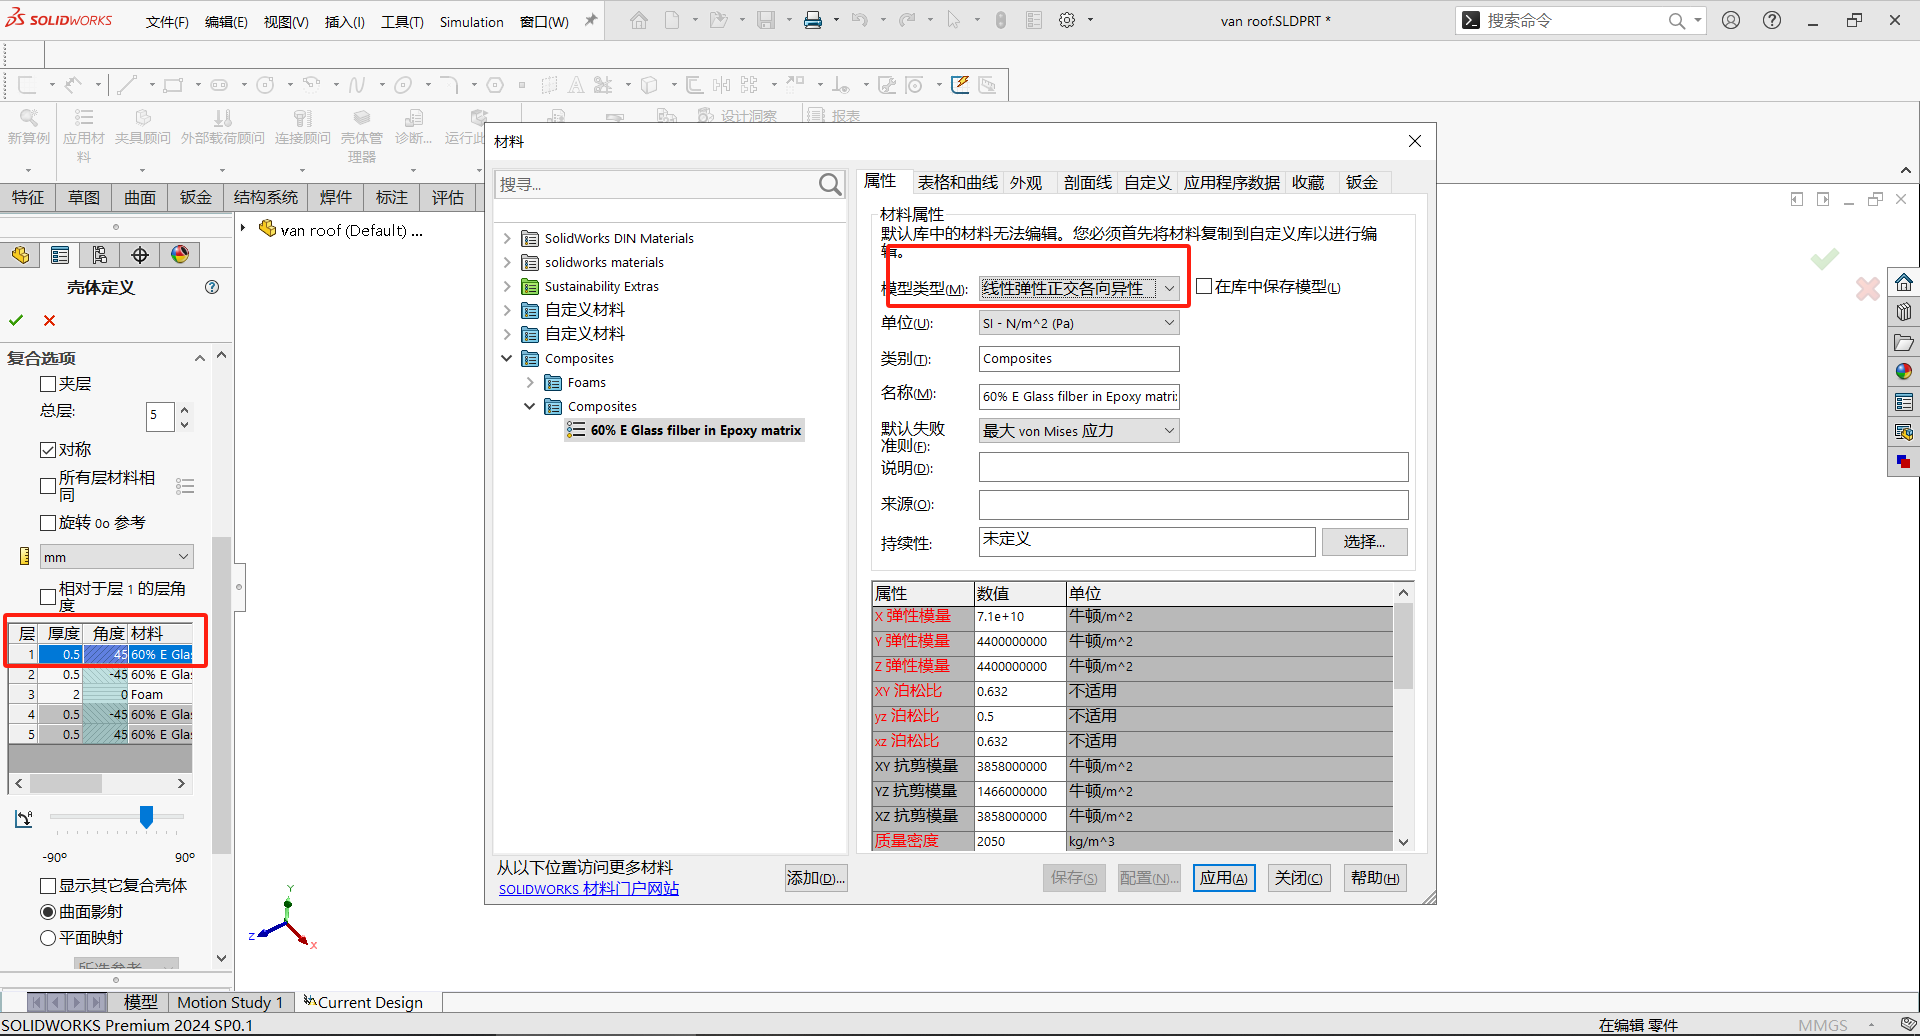
Task: Increase the 总层 total plies stepper
Action: [x=184, y=410]
